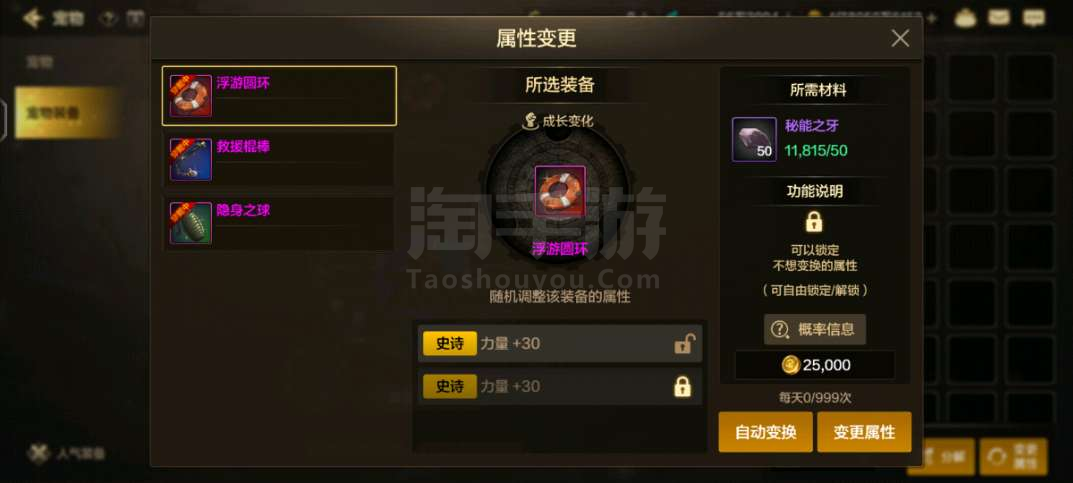Viewport: 1073px width, 483px height.
Task: Click the chat bubble icon at top right
Action: 1033,18
